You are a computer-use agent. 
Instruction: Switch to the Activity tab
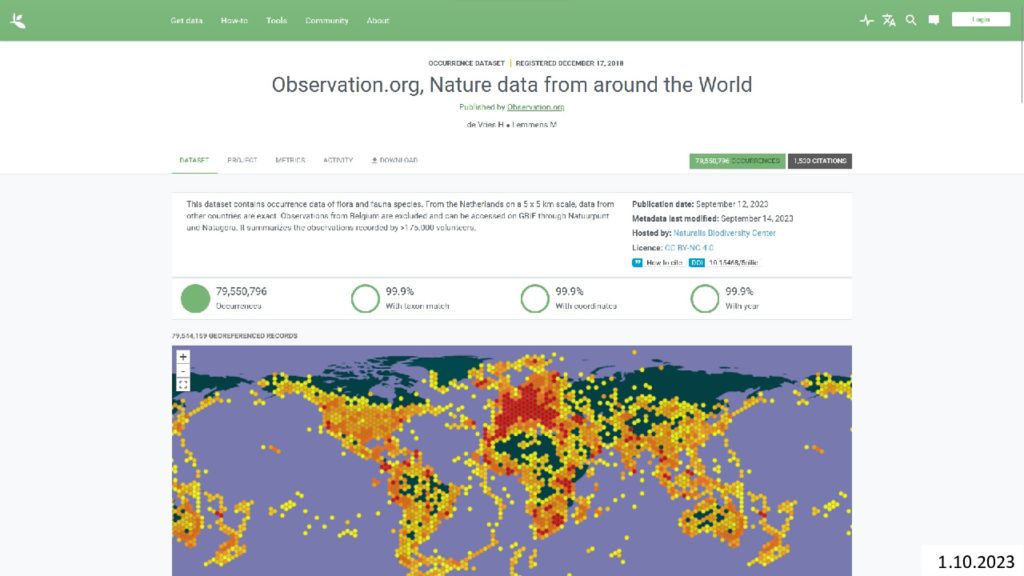[338, 161]
